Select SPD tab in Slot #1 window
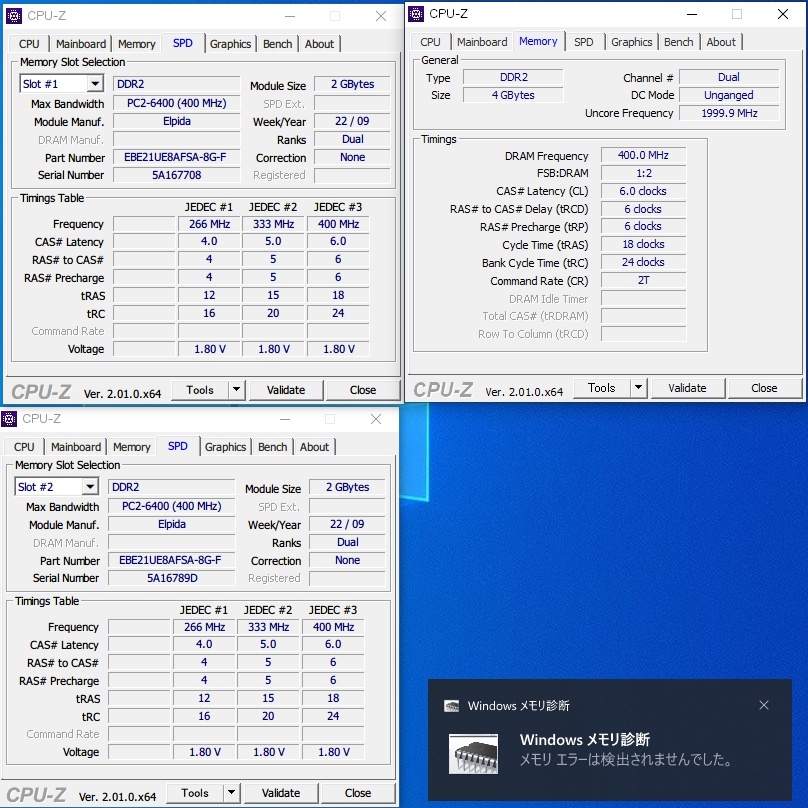 183,43
